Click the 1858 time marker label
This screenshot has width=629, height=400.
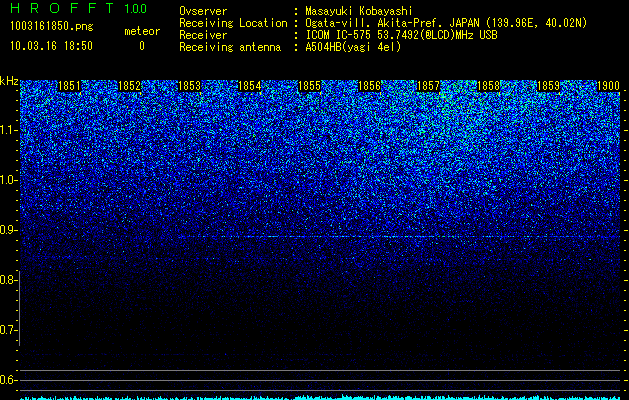(489, 86)
